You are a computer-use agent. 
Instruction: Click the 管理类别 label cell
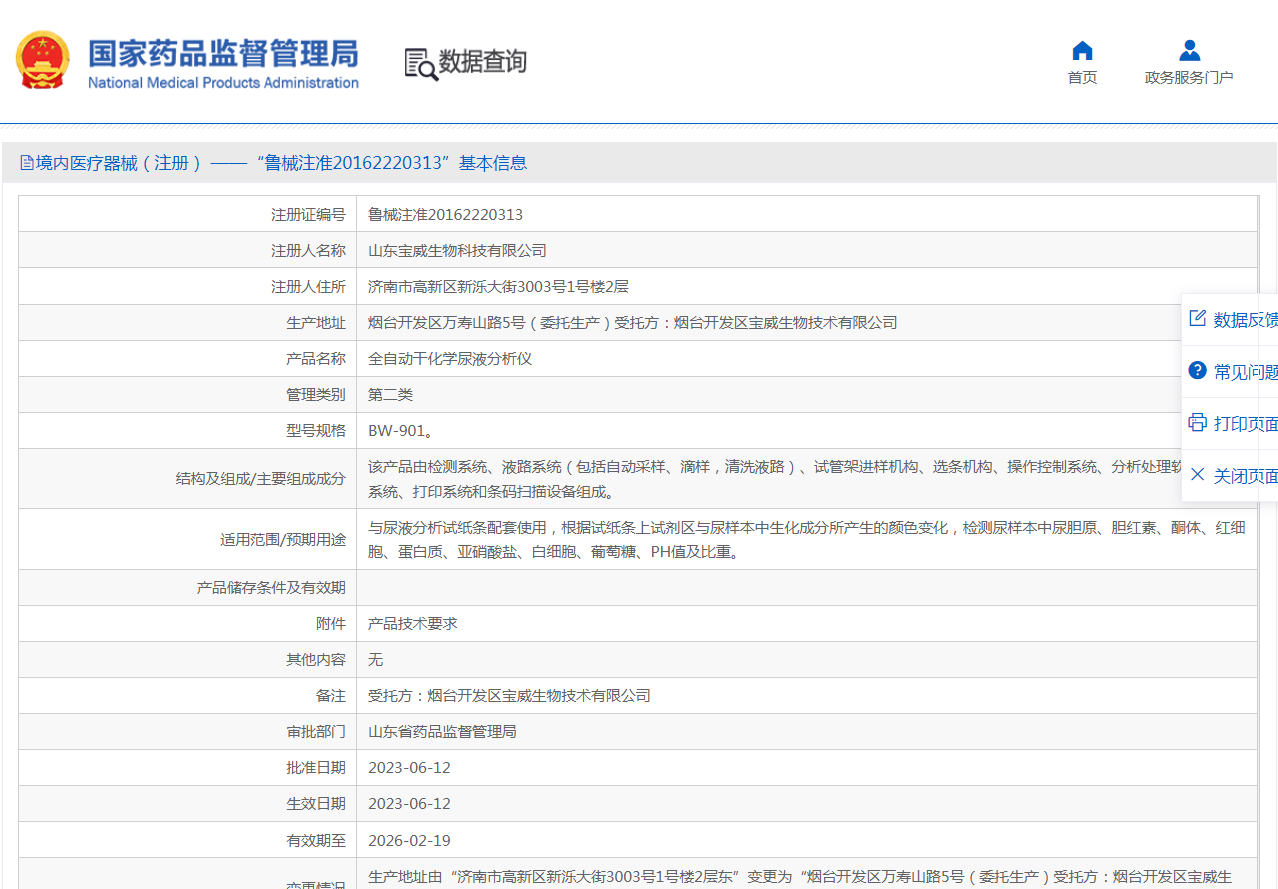188,395
